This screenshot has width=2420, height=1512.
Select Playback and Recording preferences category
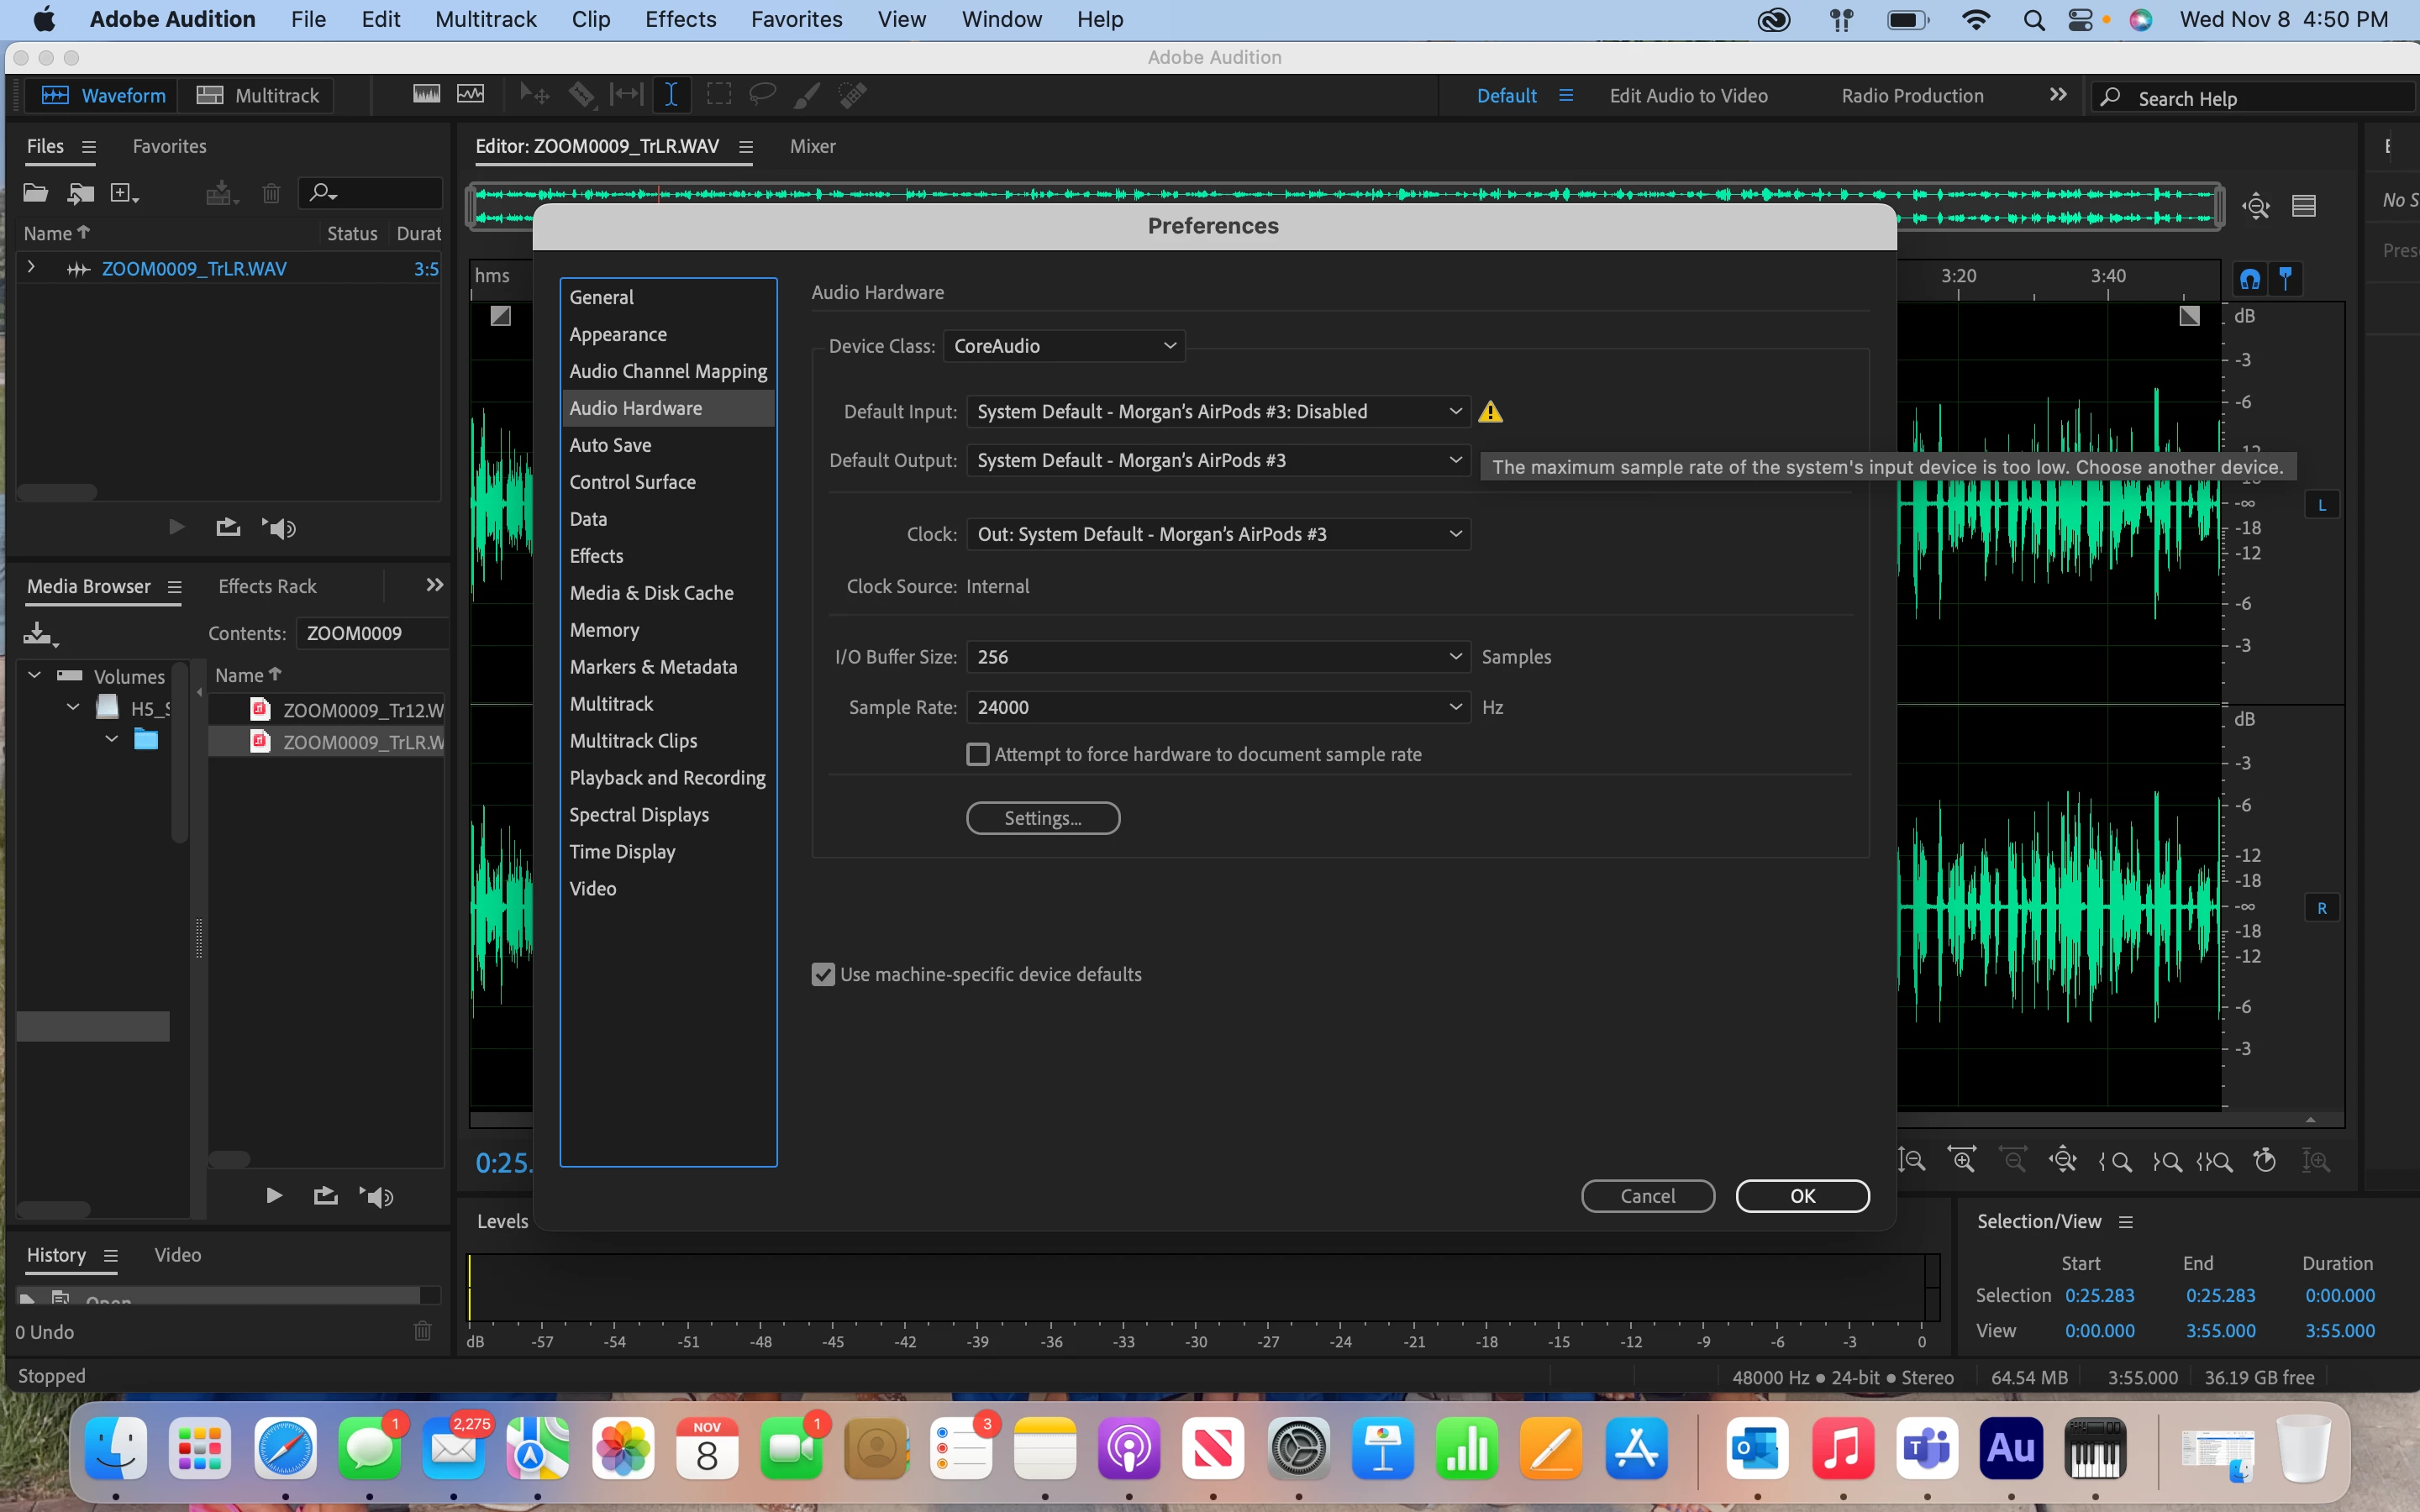point(667,778)
